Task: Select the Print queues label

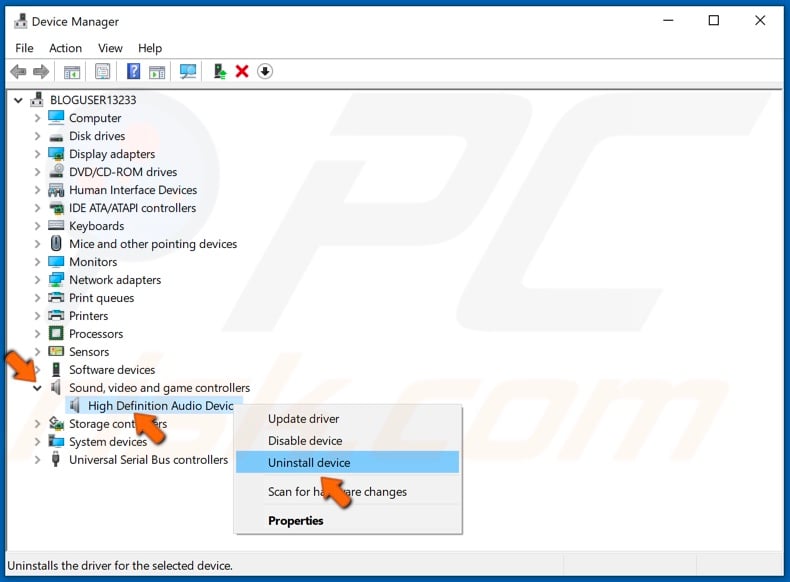Action: coord(101,298)
